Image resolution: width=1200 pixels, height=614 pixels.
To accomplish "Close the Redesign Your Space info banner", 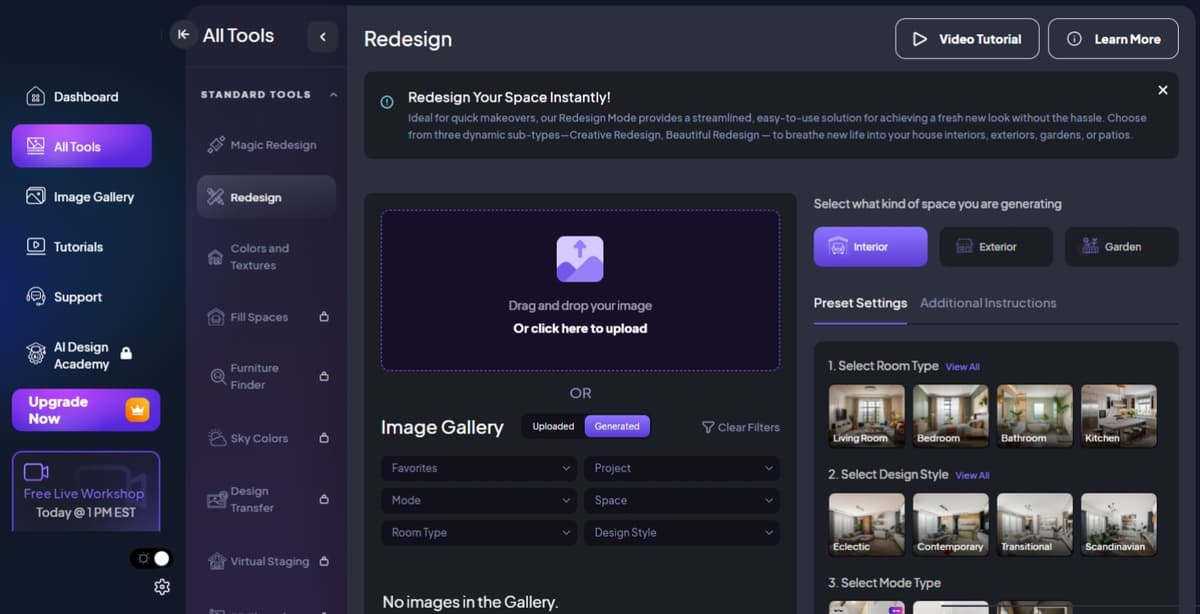I will point(1163,90).
